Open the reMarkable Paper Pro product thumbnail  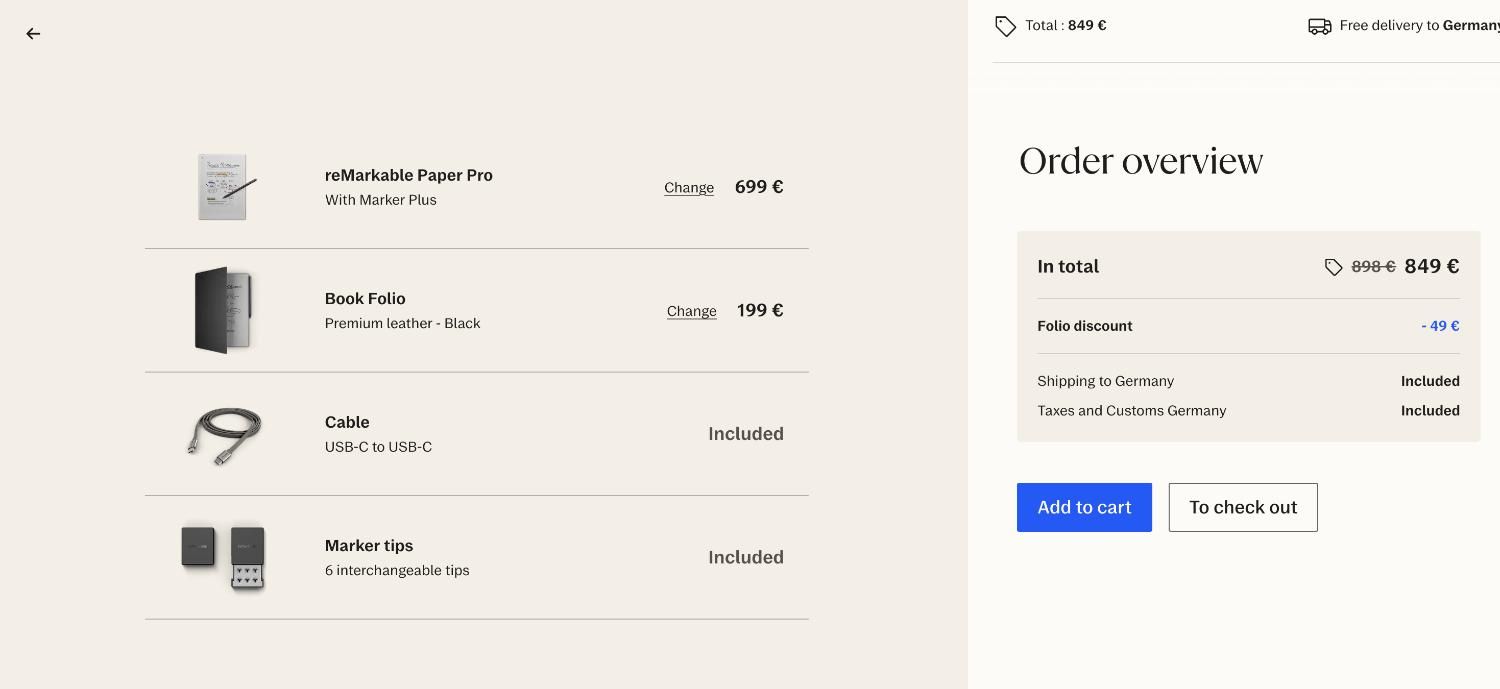click(224, 187)
